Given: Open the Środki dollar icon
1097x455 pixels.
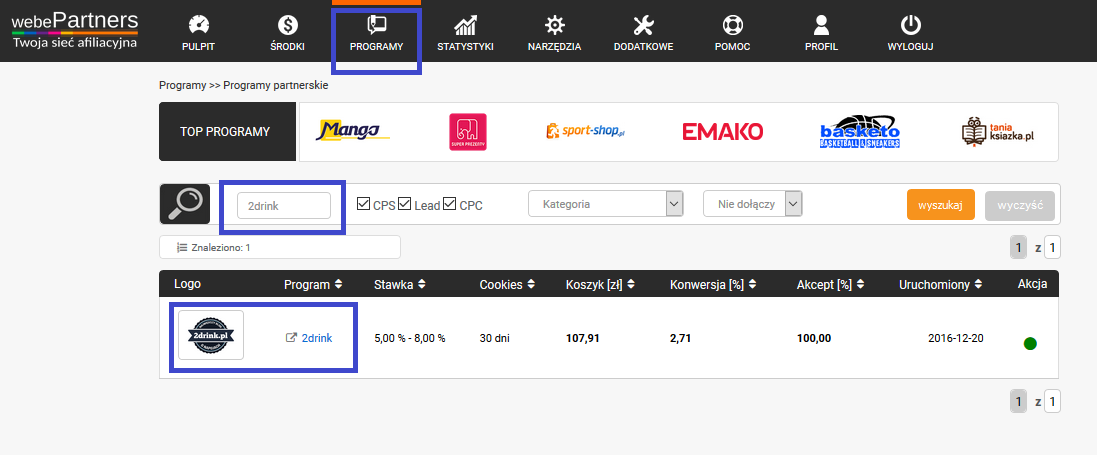Looking at the screenshot, I should (x=288, y=26).
